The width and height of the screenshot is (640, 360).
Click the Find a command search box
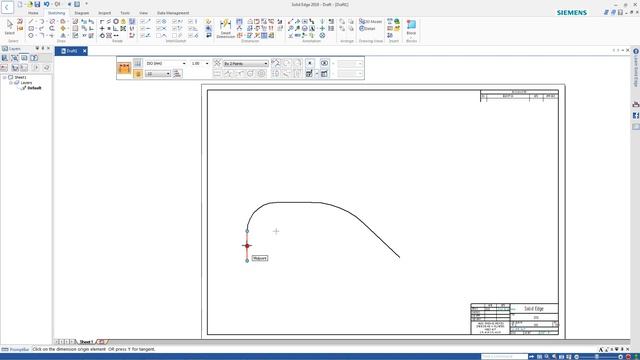pos(504,356)
